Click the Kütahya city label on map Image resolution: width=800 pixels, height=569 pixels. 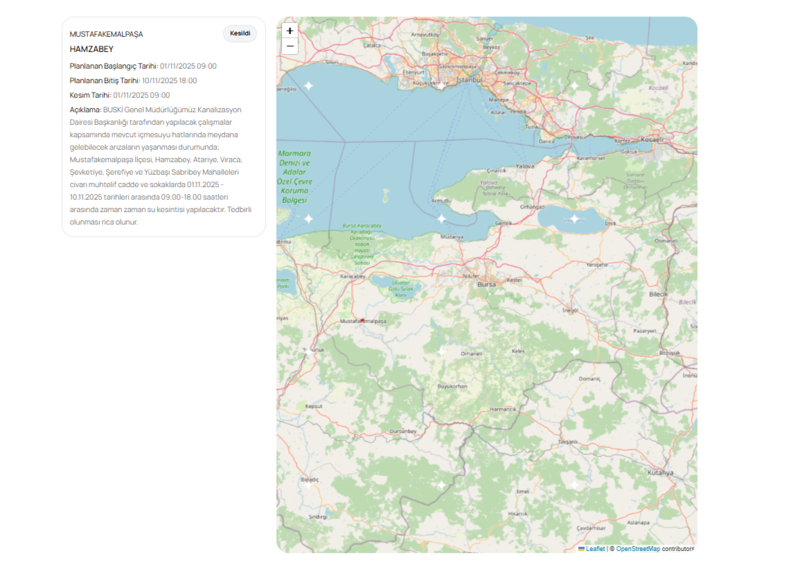[660, 472]
